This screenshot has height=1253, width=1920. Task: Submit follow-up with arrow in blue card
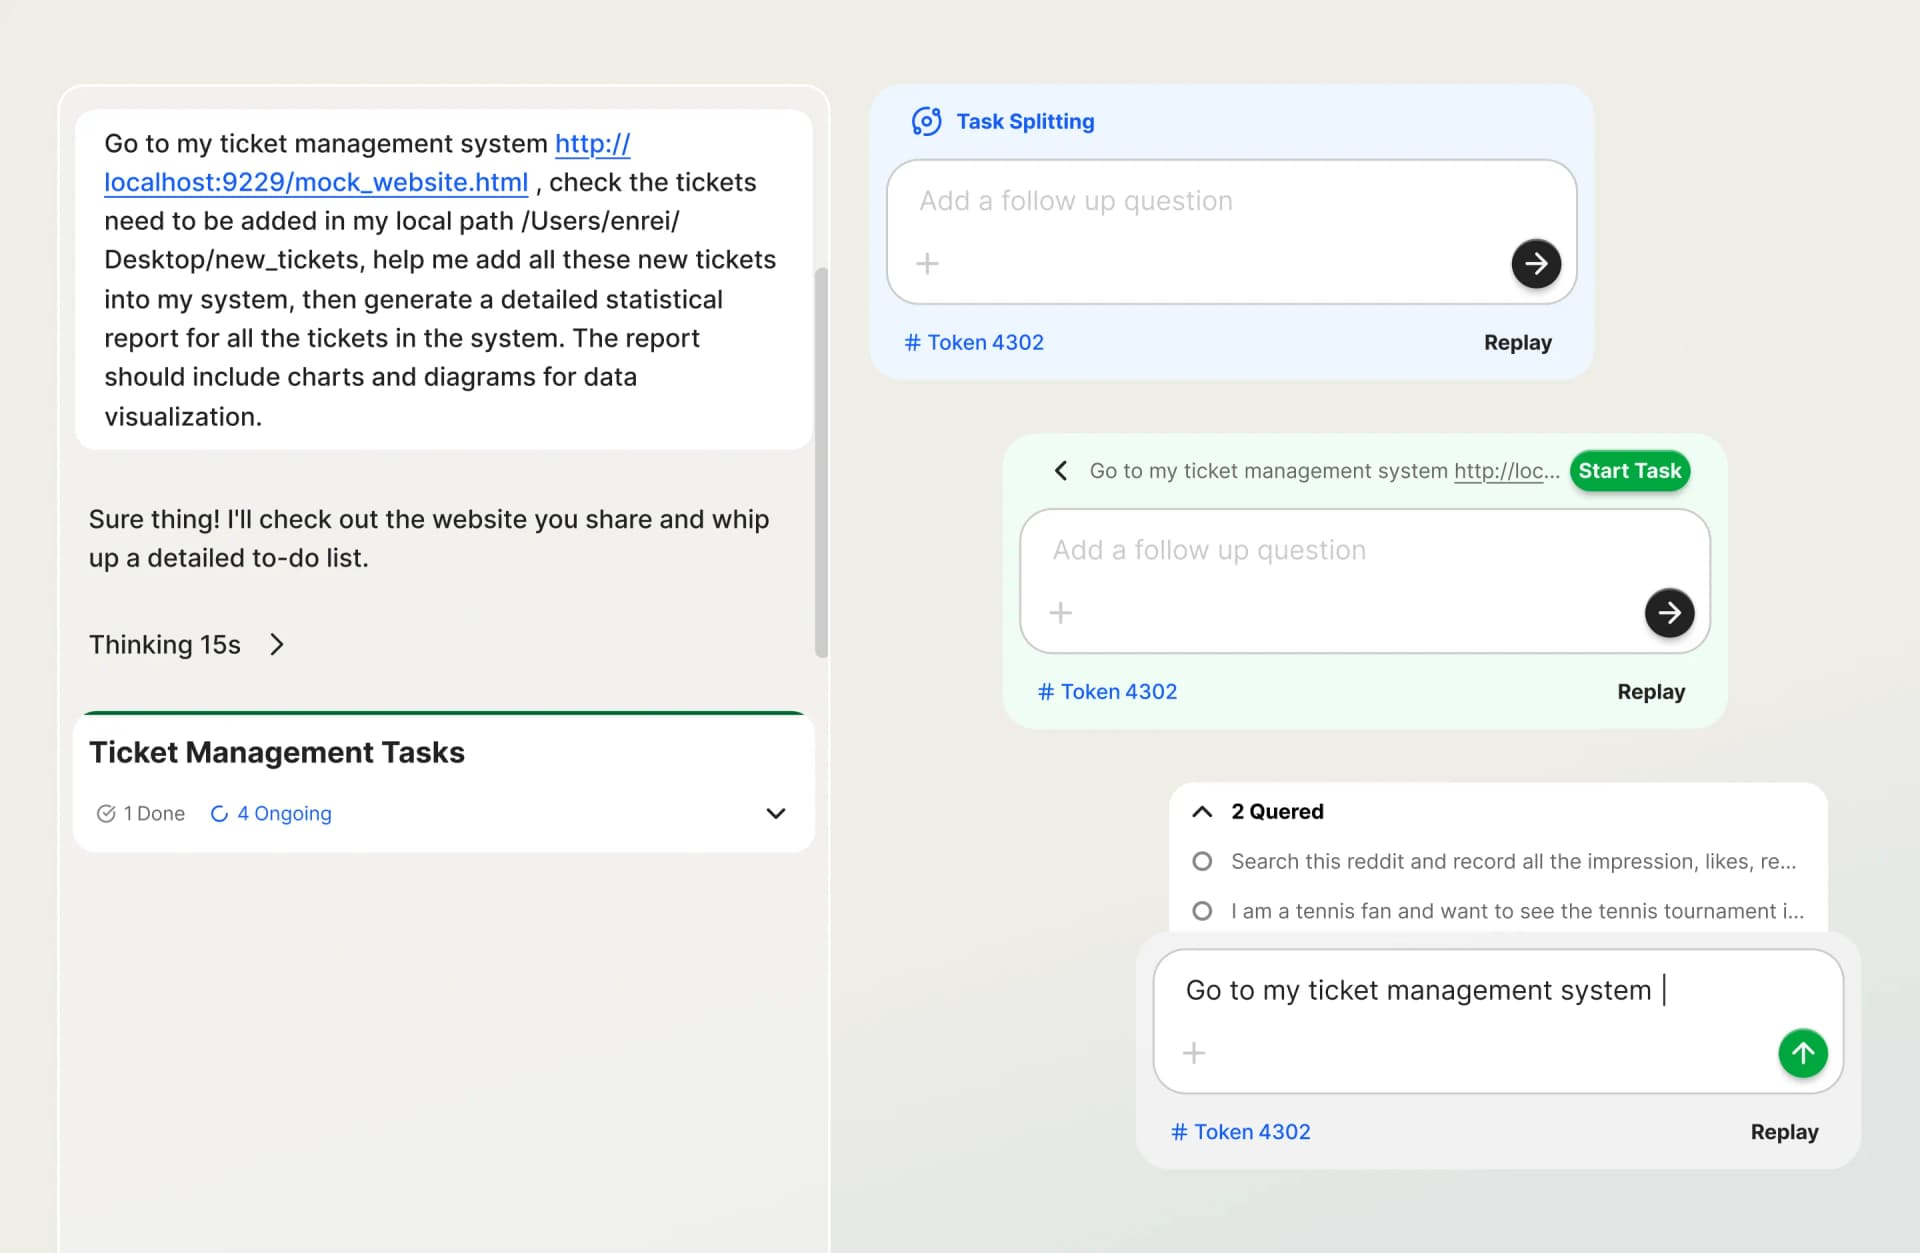click(1535, 263)
